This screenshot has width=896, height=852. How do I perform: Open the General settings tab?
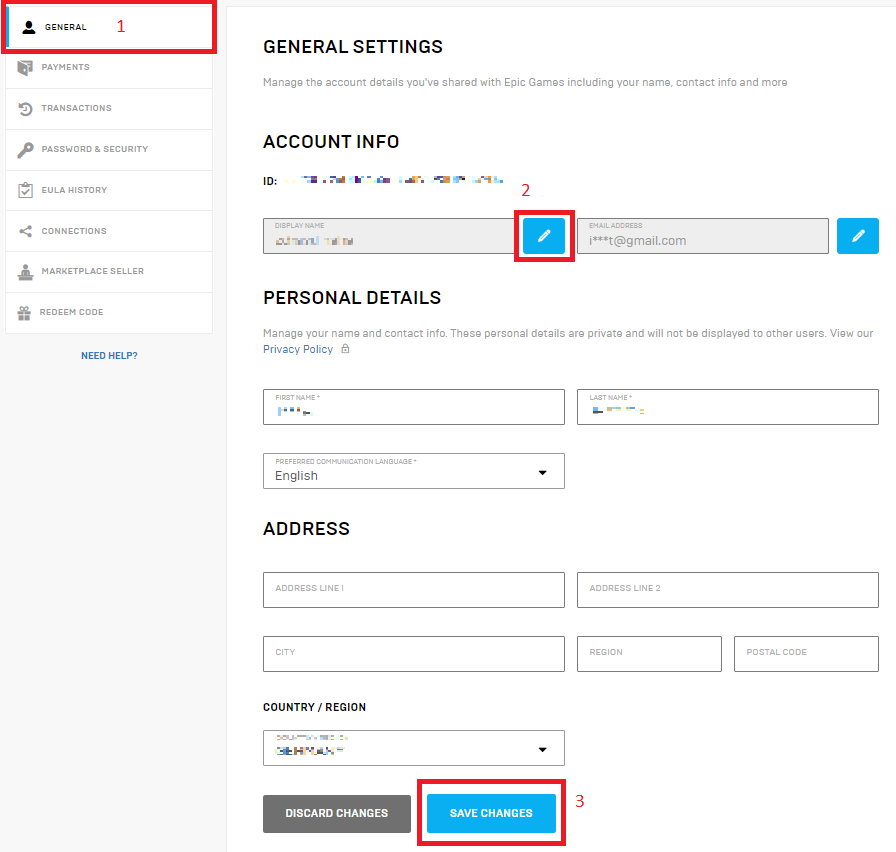pos(66,27)
